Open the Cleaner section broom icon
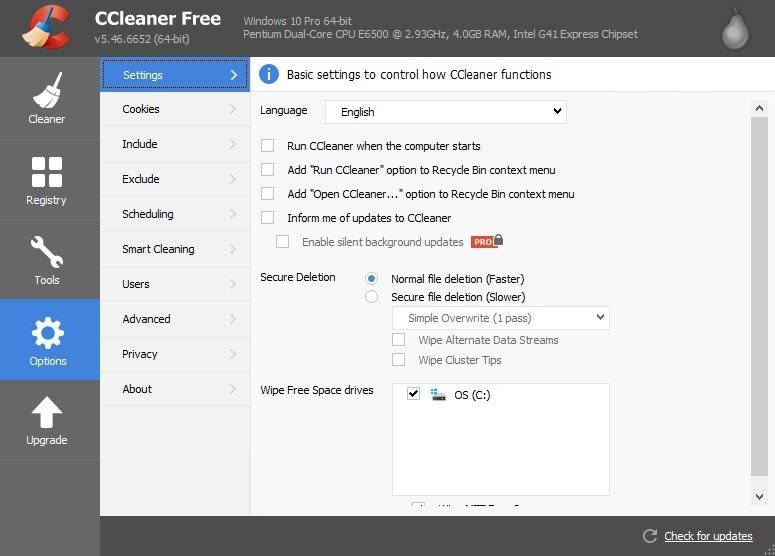Screen dimensions: 775x556 (48, 90)
